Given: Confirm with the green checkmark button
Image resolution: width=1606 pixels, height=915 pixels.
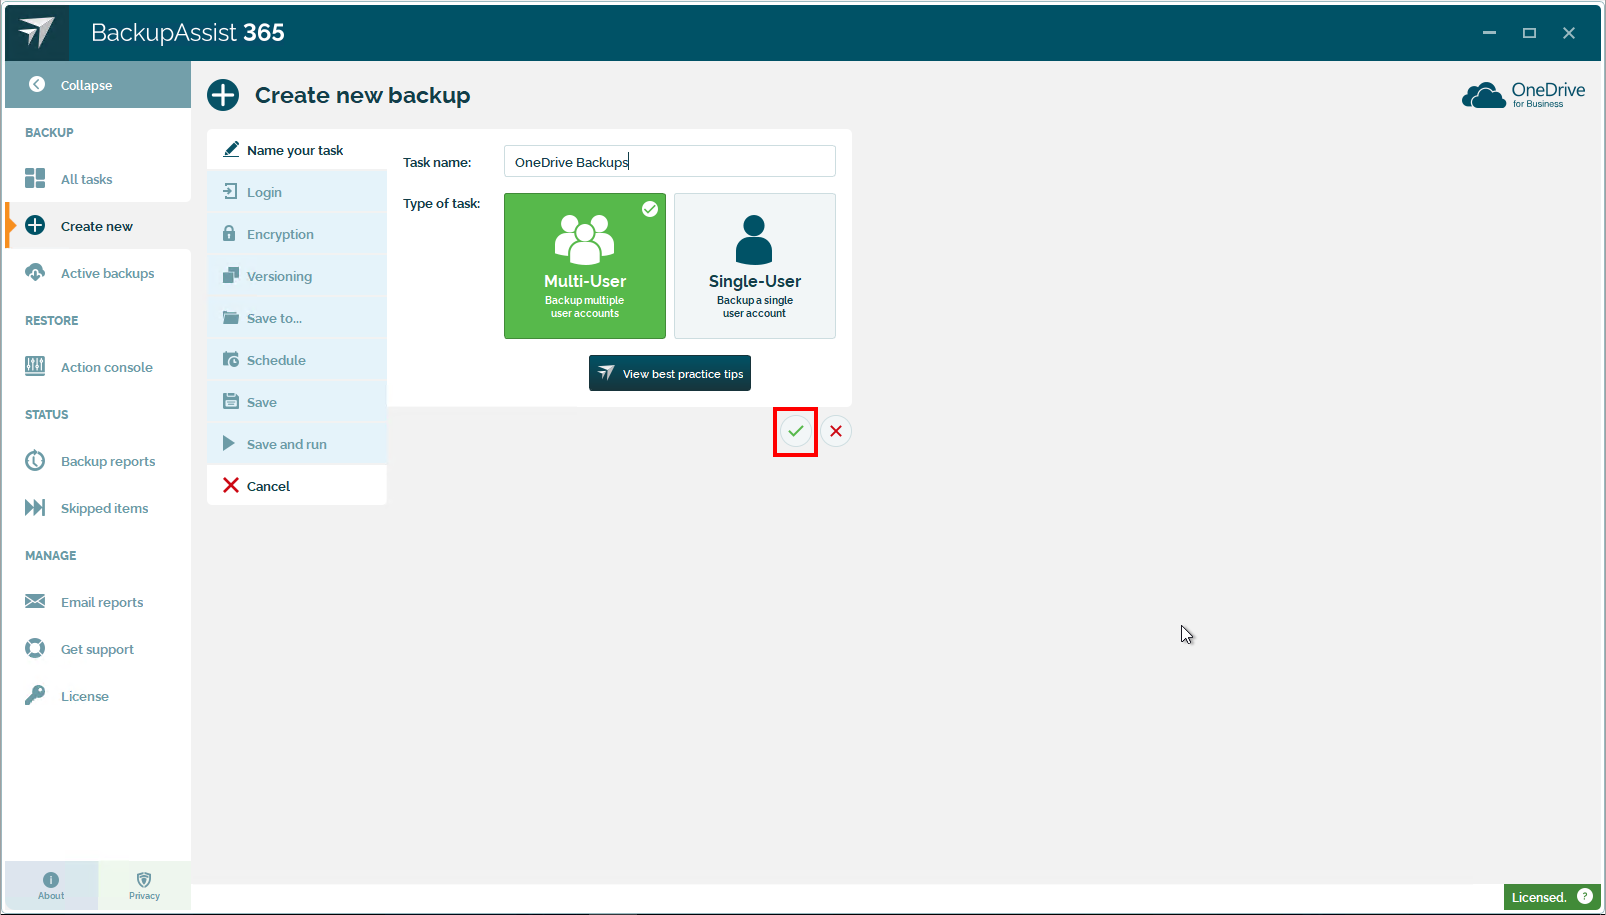Looking at the screenshot, I should (x=796, y=431).
